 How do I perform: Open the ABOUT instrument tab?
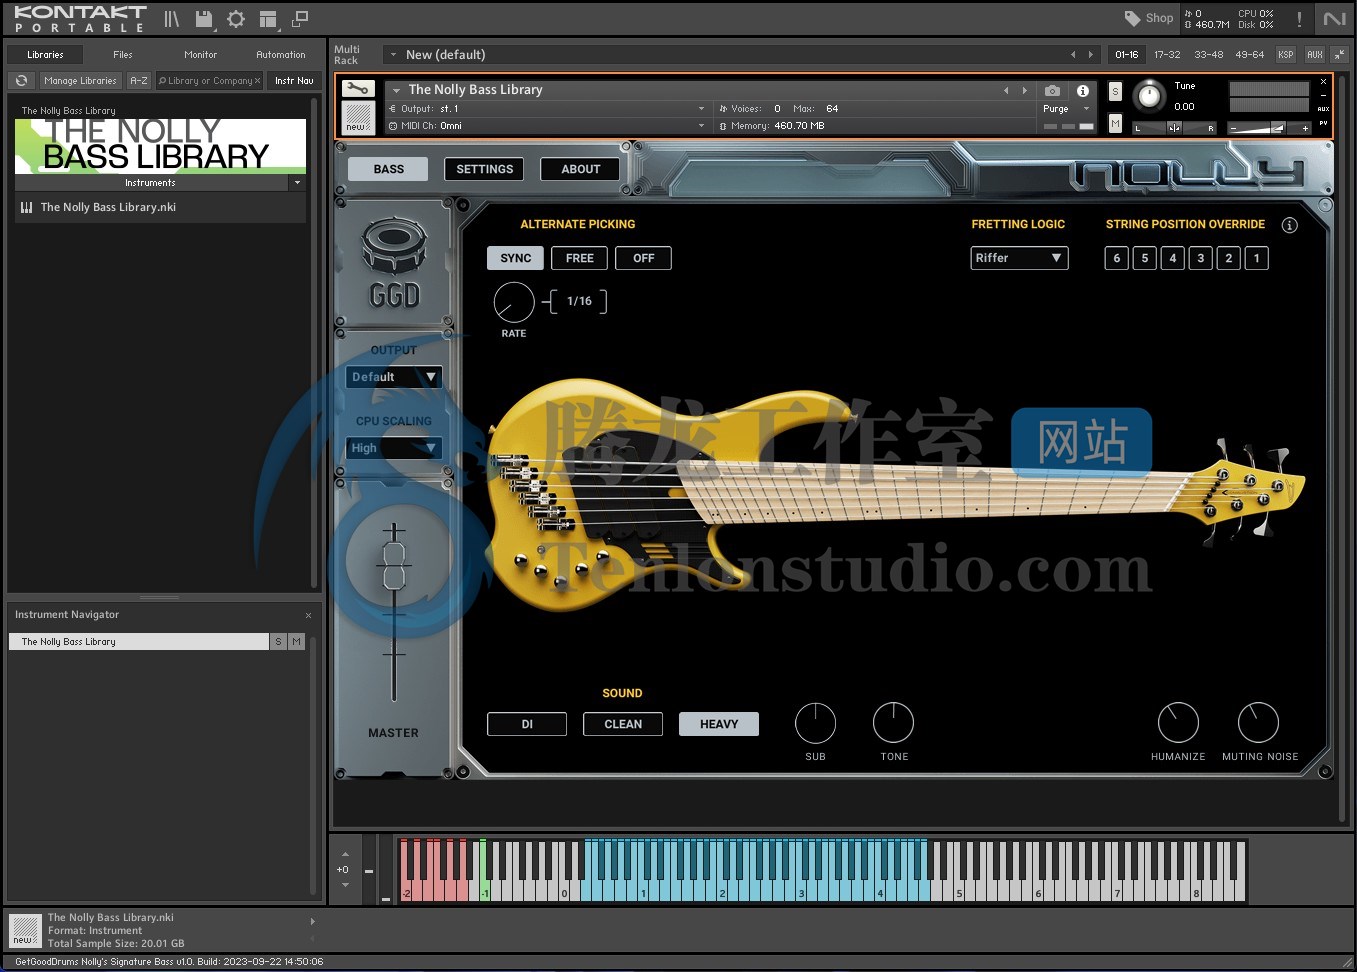581,169
